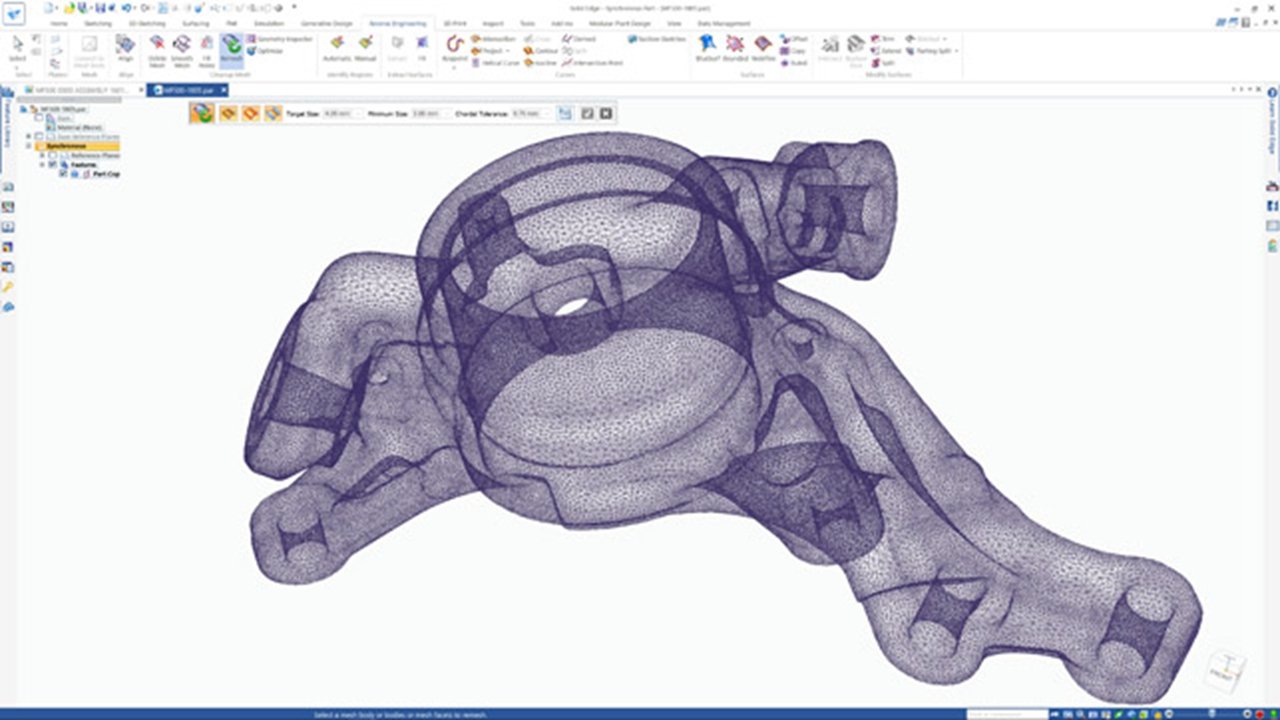Cancel remesh with the X button

point(605,114)
